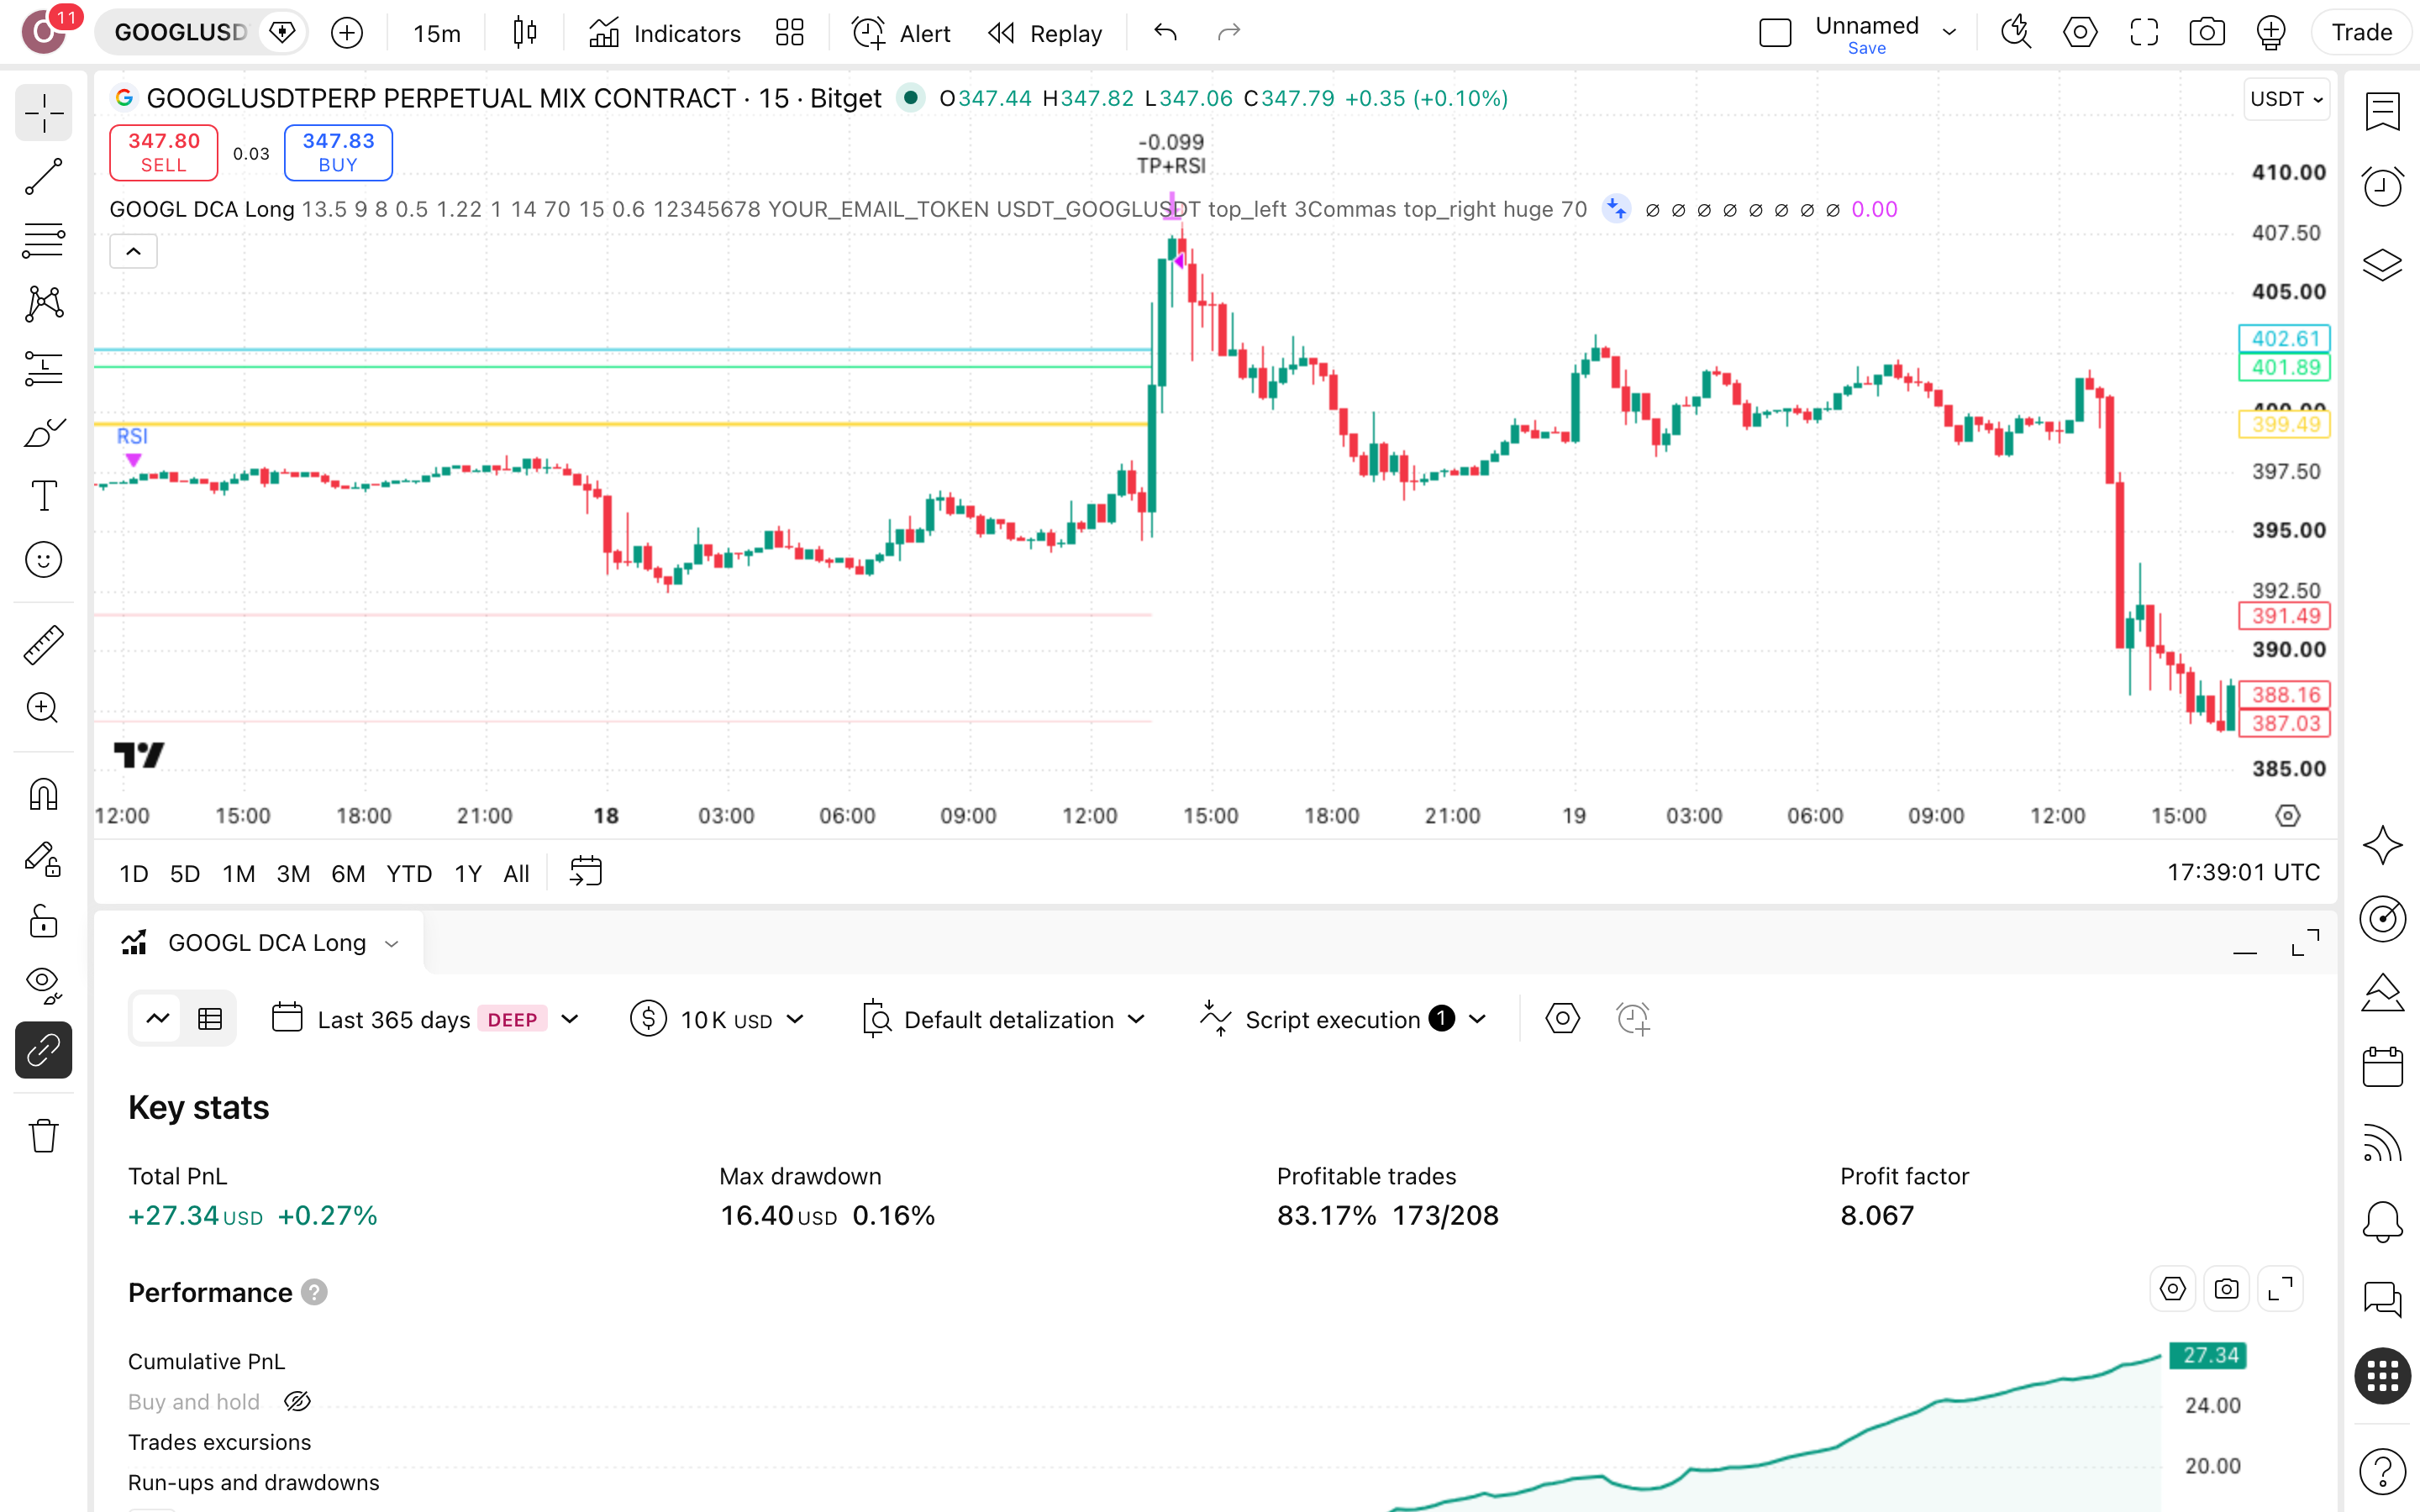Viewport: 2420px width, 1512px height.
Task: Open the forecasting and measurement tools
Action: pyautogui.click(x=43, y=368)
